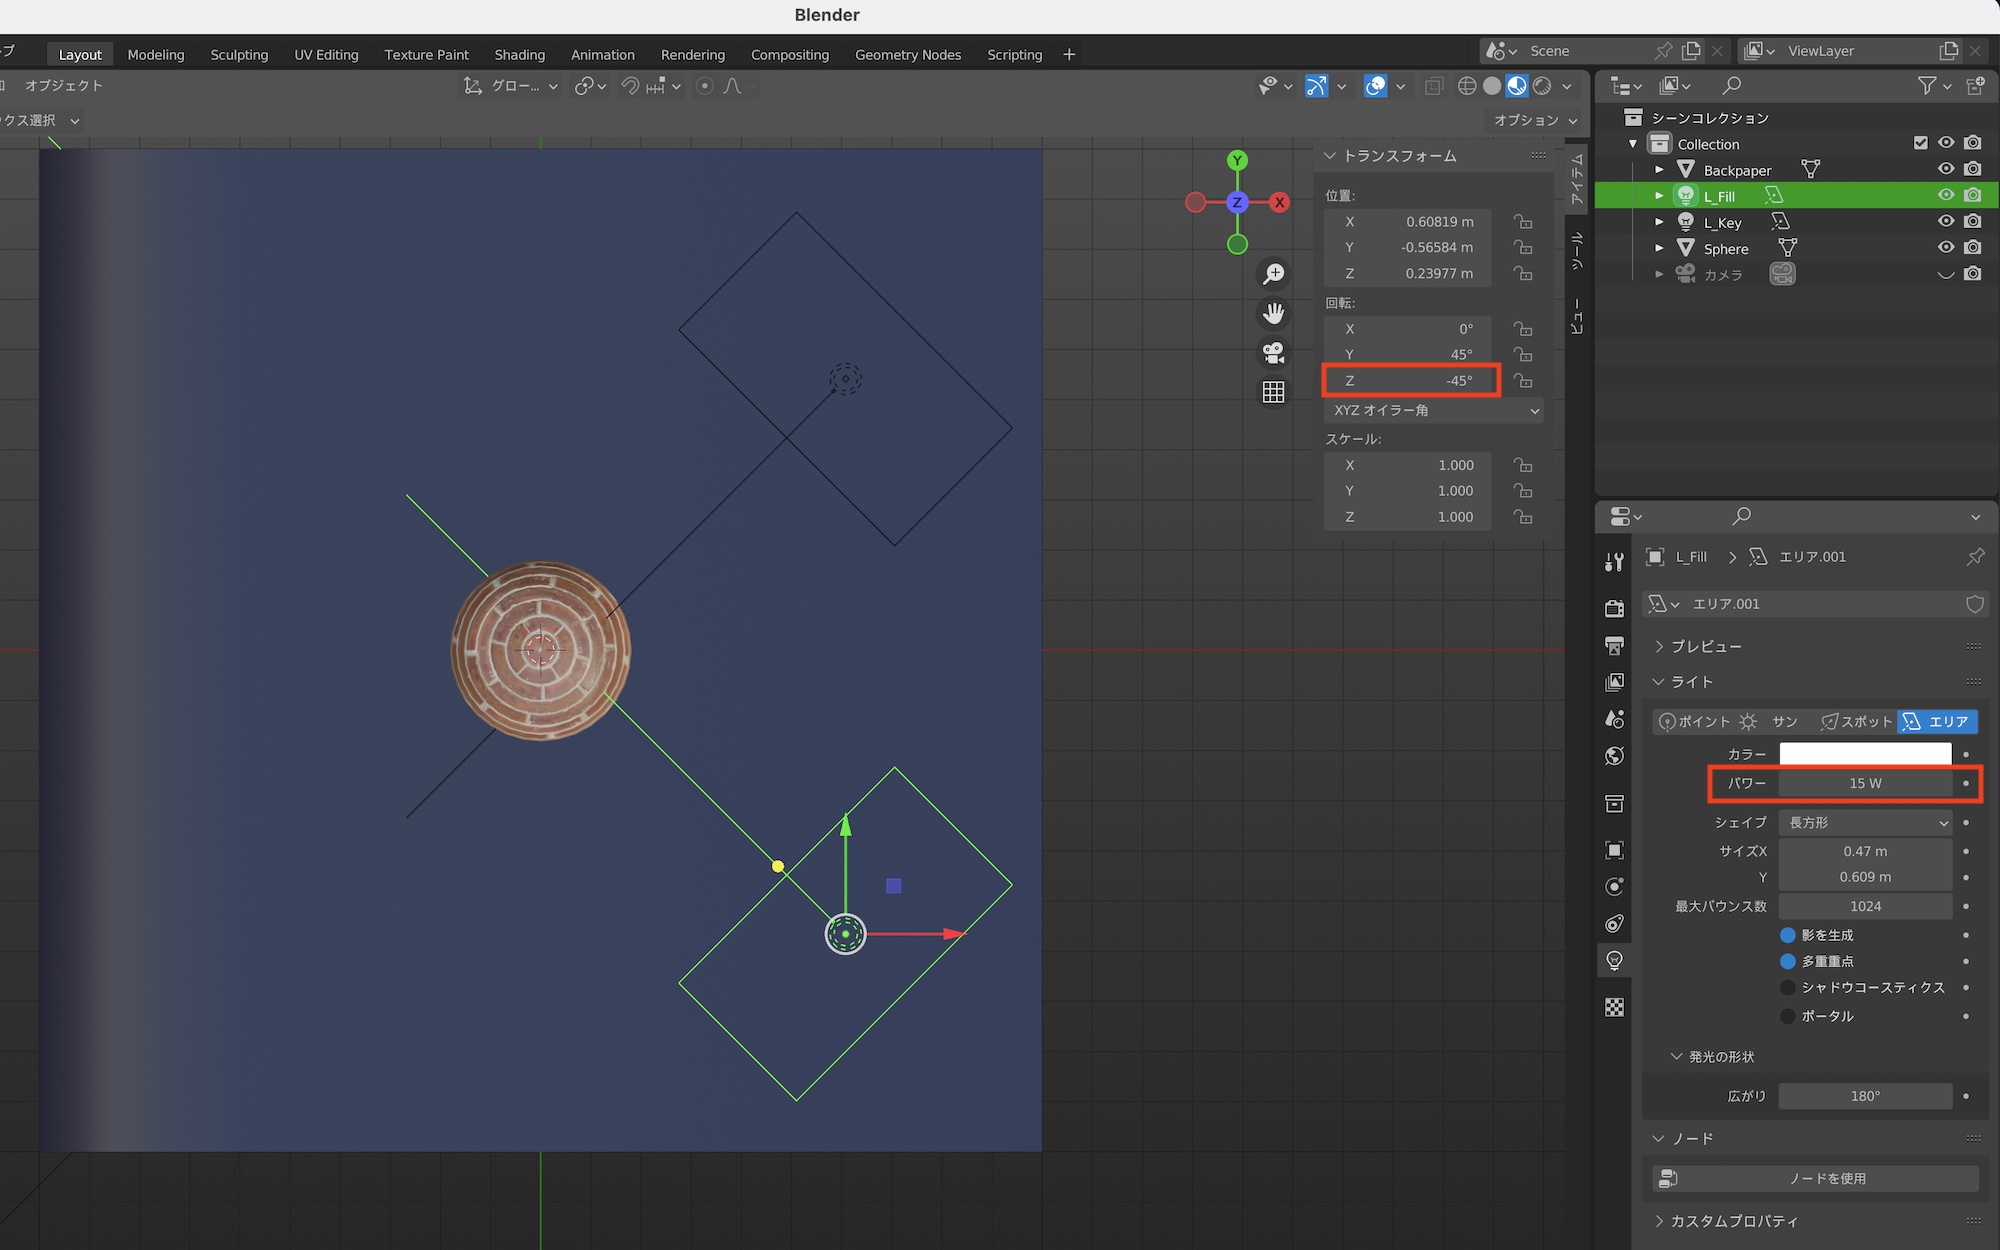Click the Power 15 W field
This screenshot has height=1250, width=2000.
click(x=1865, y=783)
